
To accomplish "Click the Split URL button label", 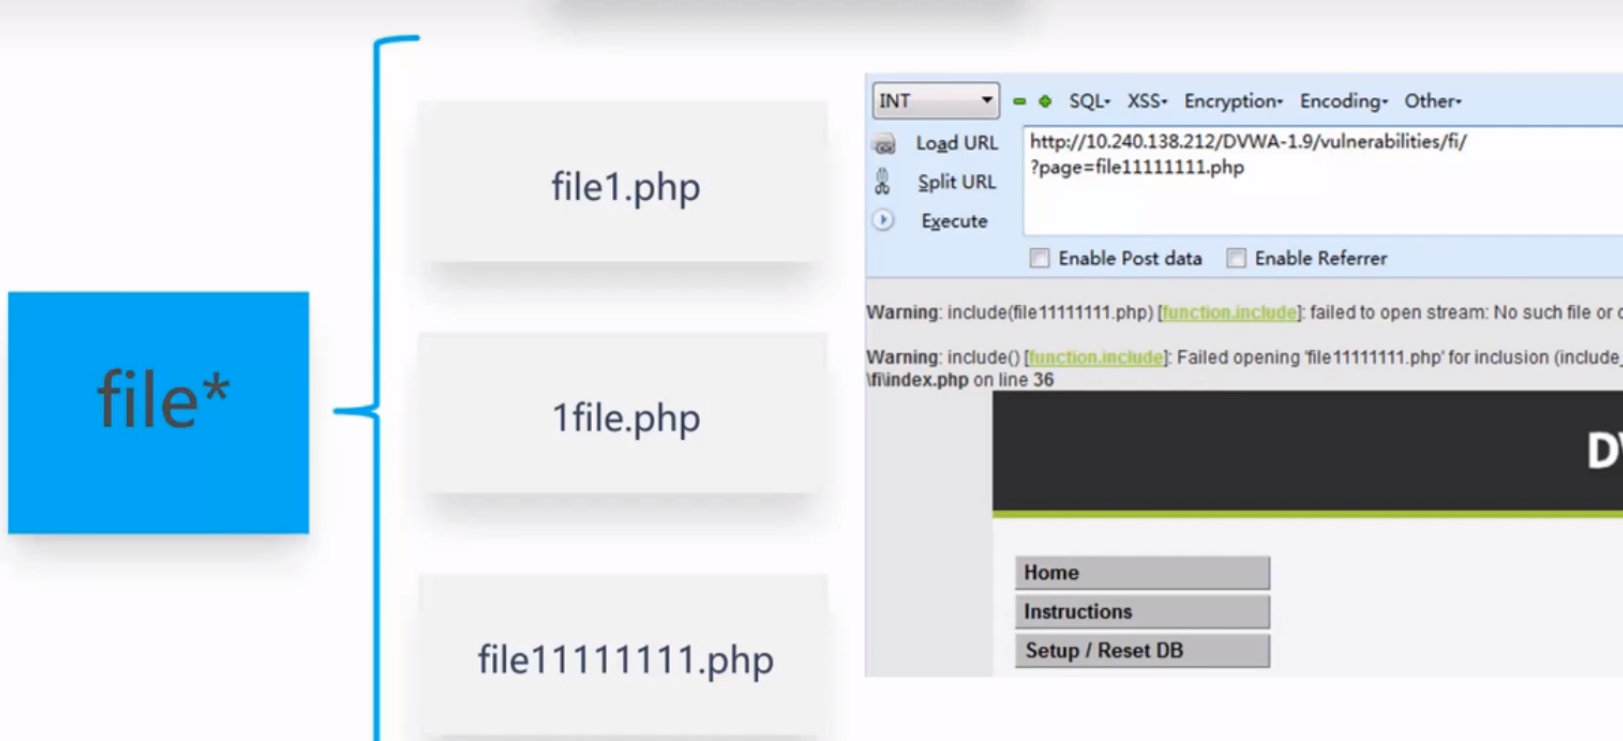I will [x=957, y=182].
